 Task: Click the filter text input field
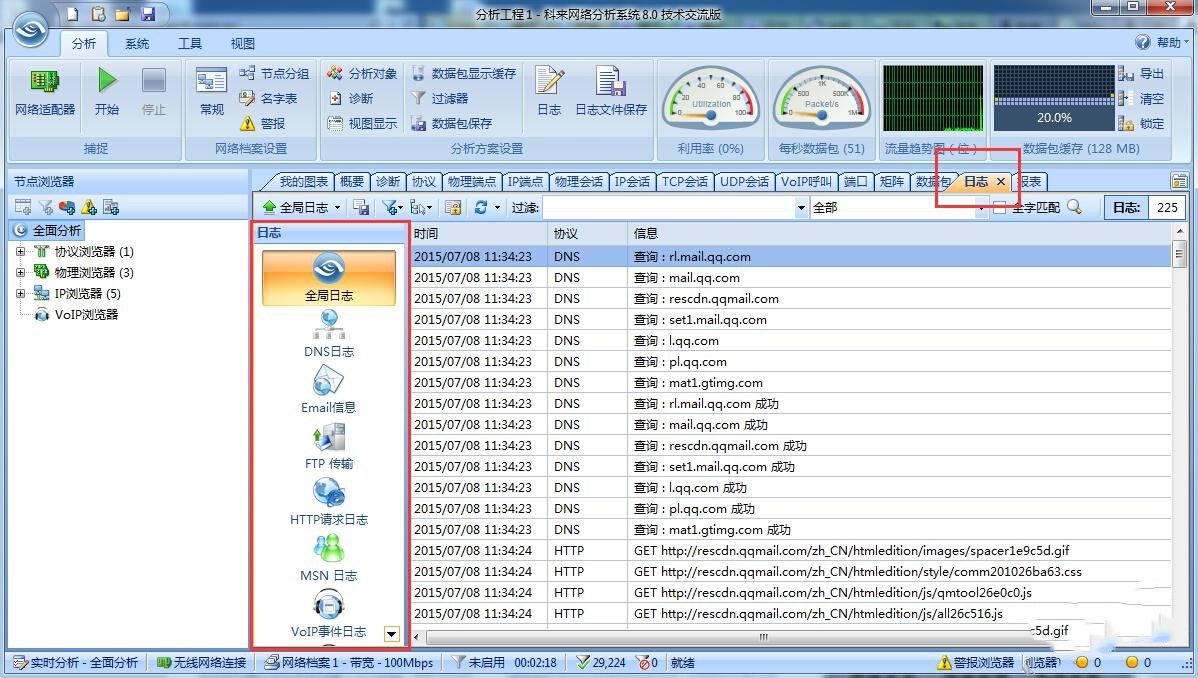pos(668,207)
